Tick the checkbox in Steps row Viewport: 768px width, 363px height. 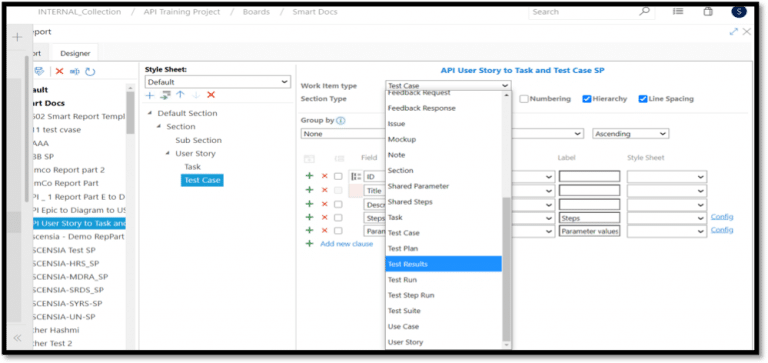point(338,217)
